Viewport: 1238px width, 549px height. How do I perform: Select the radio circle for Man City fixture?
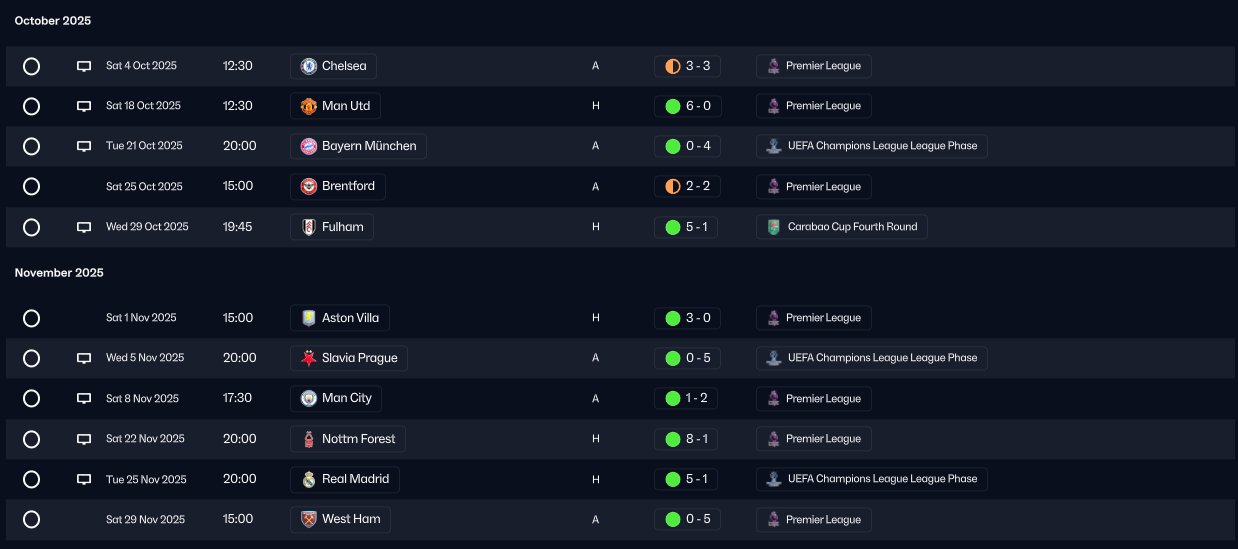[31, 399]
